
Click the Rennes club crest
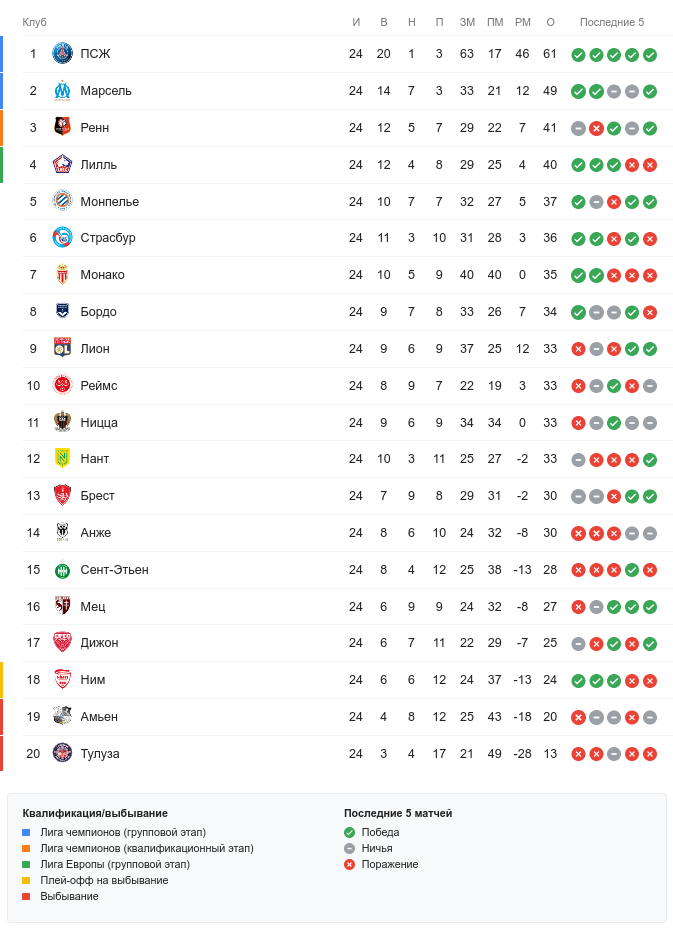pos(63,128)
